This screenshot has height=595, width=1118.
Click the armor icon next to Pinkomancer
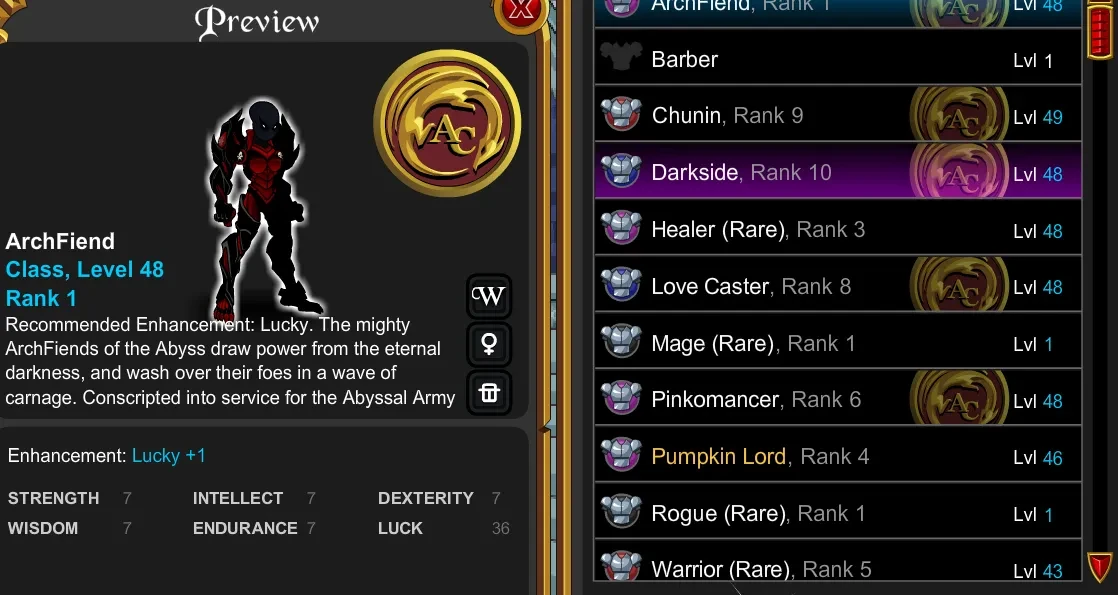[x=621, y=399]
